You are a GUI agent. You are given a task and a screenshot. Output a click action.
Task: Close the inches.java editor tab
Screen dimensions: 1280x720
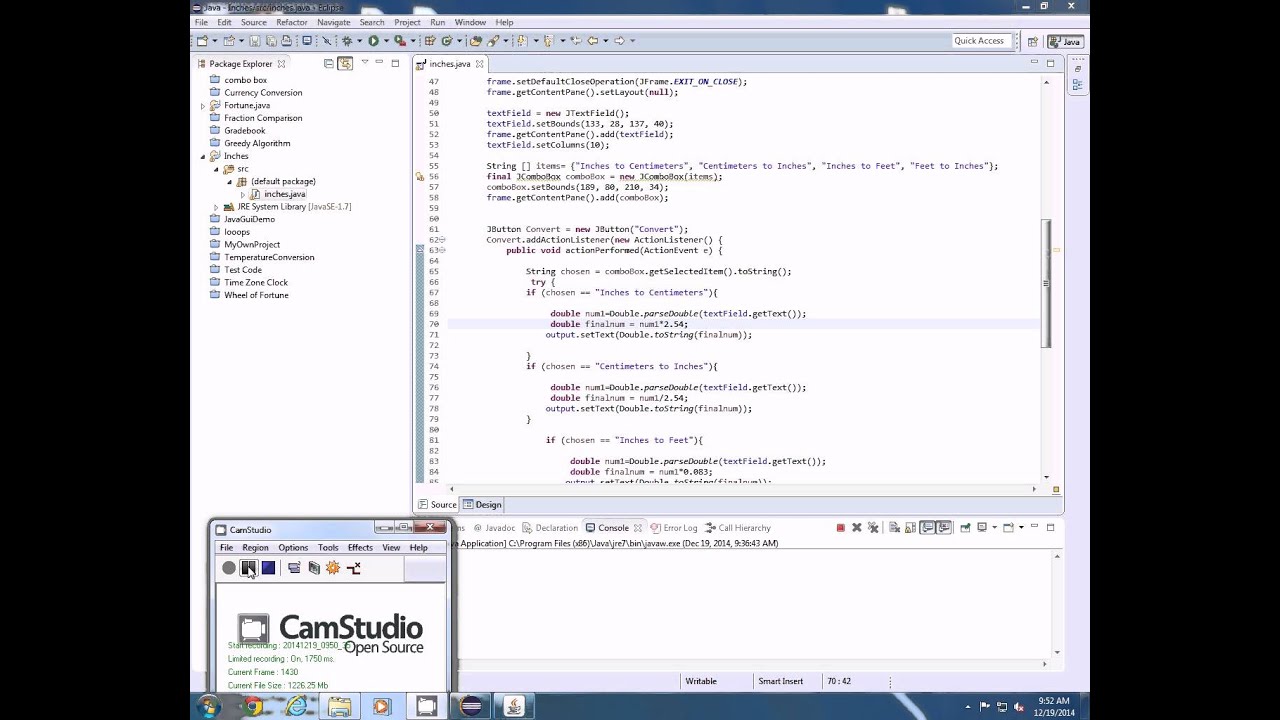(x=479, y=64)
